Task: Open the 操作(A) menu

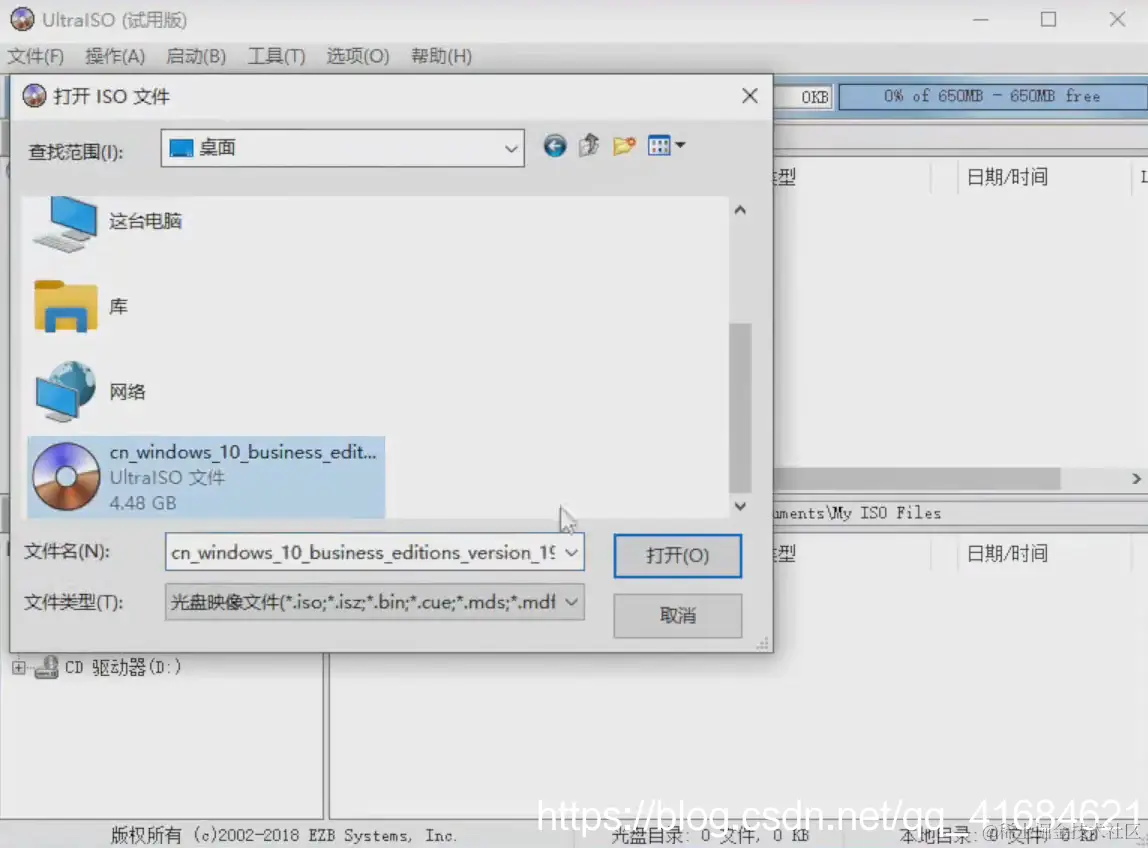Action: coord(115,56)
